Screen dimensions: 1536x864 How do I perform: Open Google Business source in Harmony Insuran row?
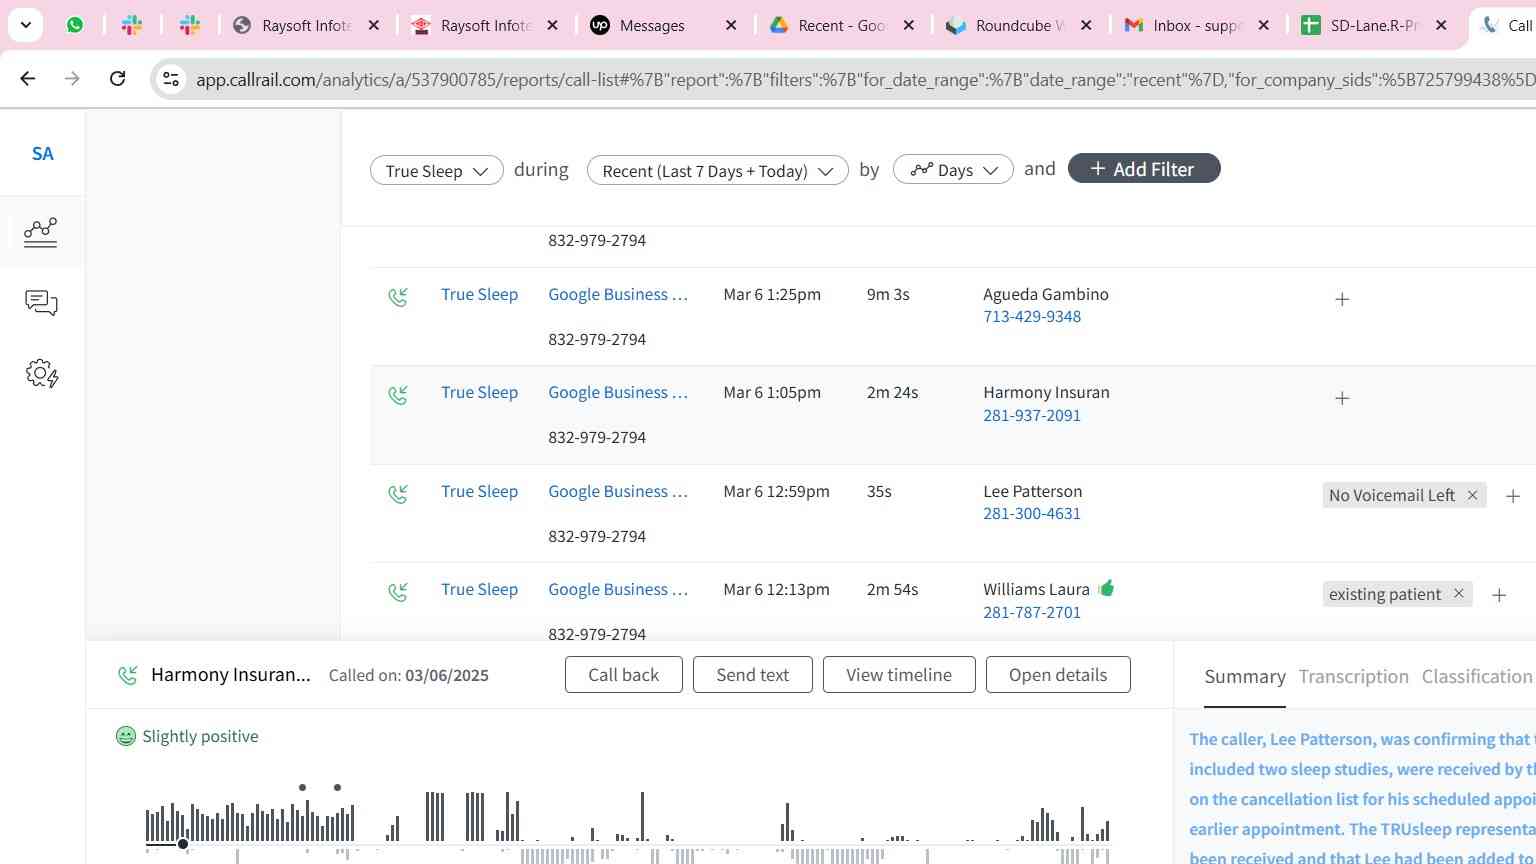[618, 393]
